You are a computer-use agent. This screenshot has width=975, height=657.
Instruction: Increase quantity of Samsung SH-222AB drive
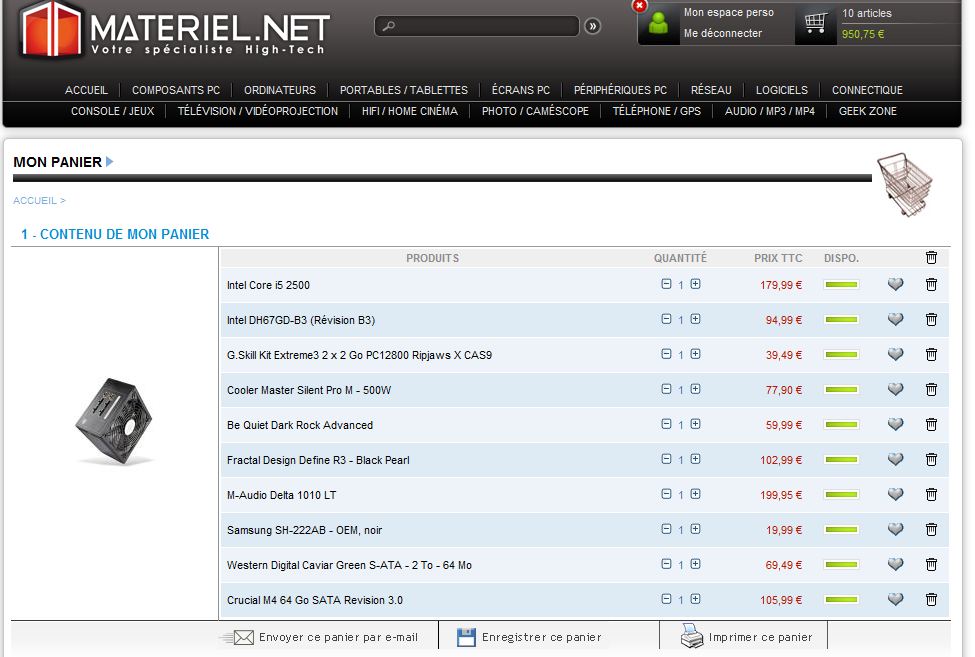click(x=695, y=529)
